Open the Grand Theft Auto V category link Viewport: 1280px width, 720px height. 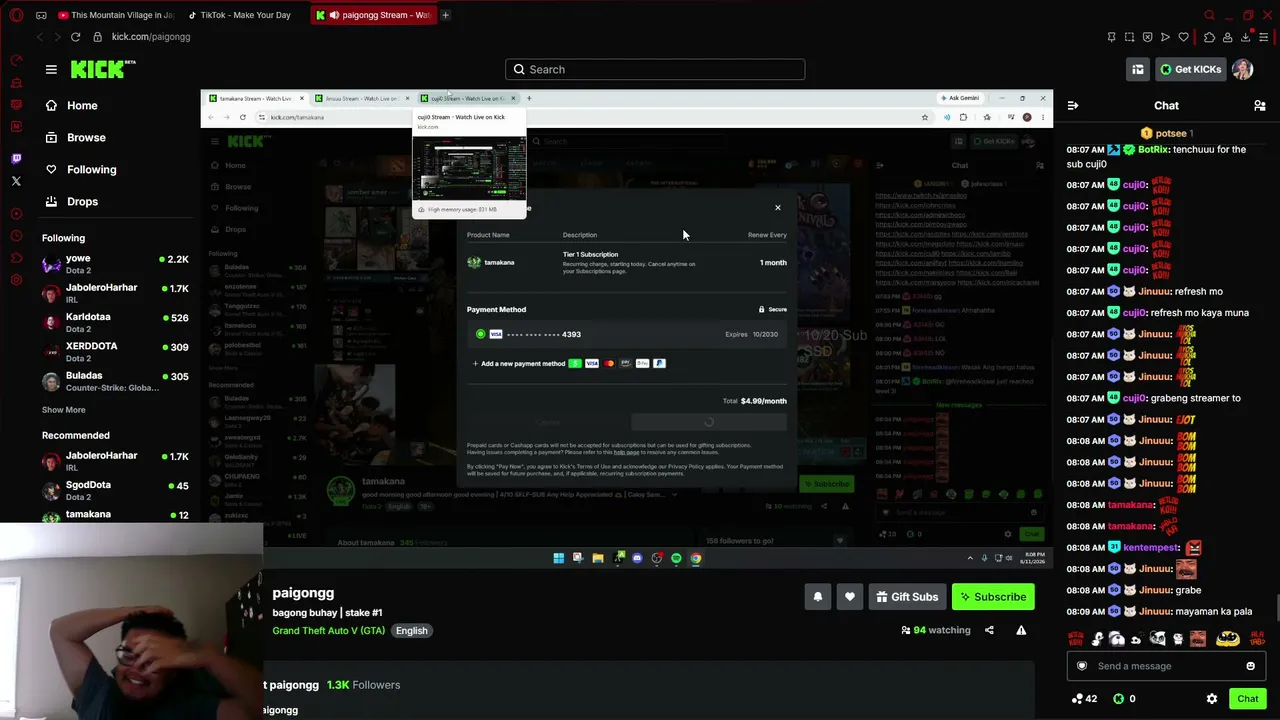(328, 631)
